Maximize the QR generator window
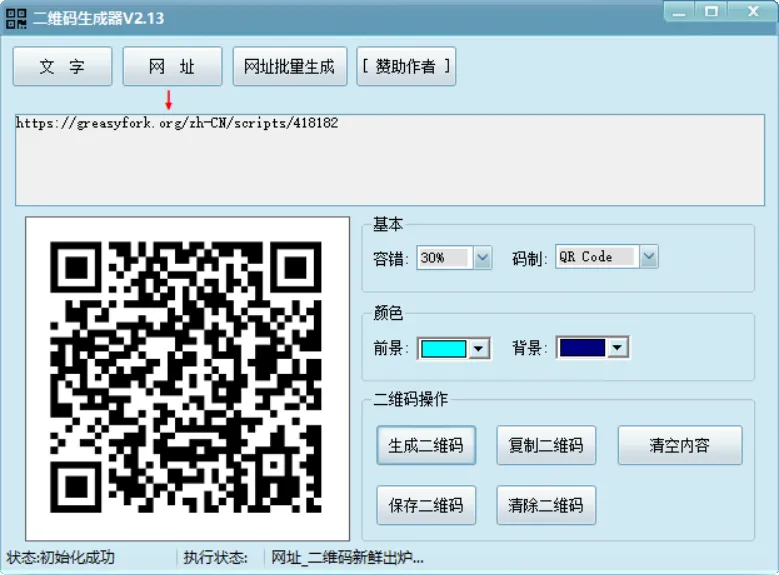The width and height of the screenshot is (779, 575). click(x=711, y=12)
